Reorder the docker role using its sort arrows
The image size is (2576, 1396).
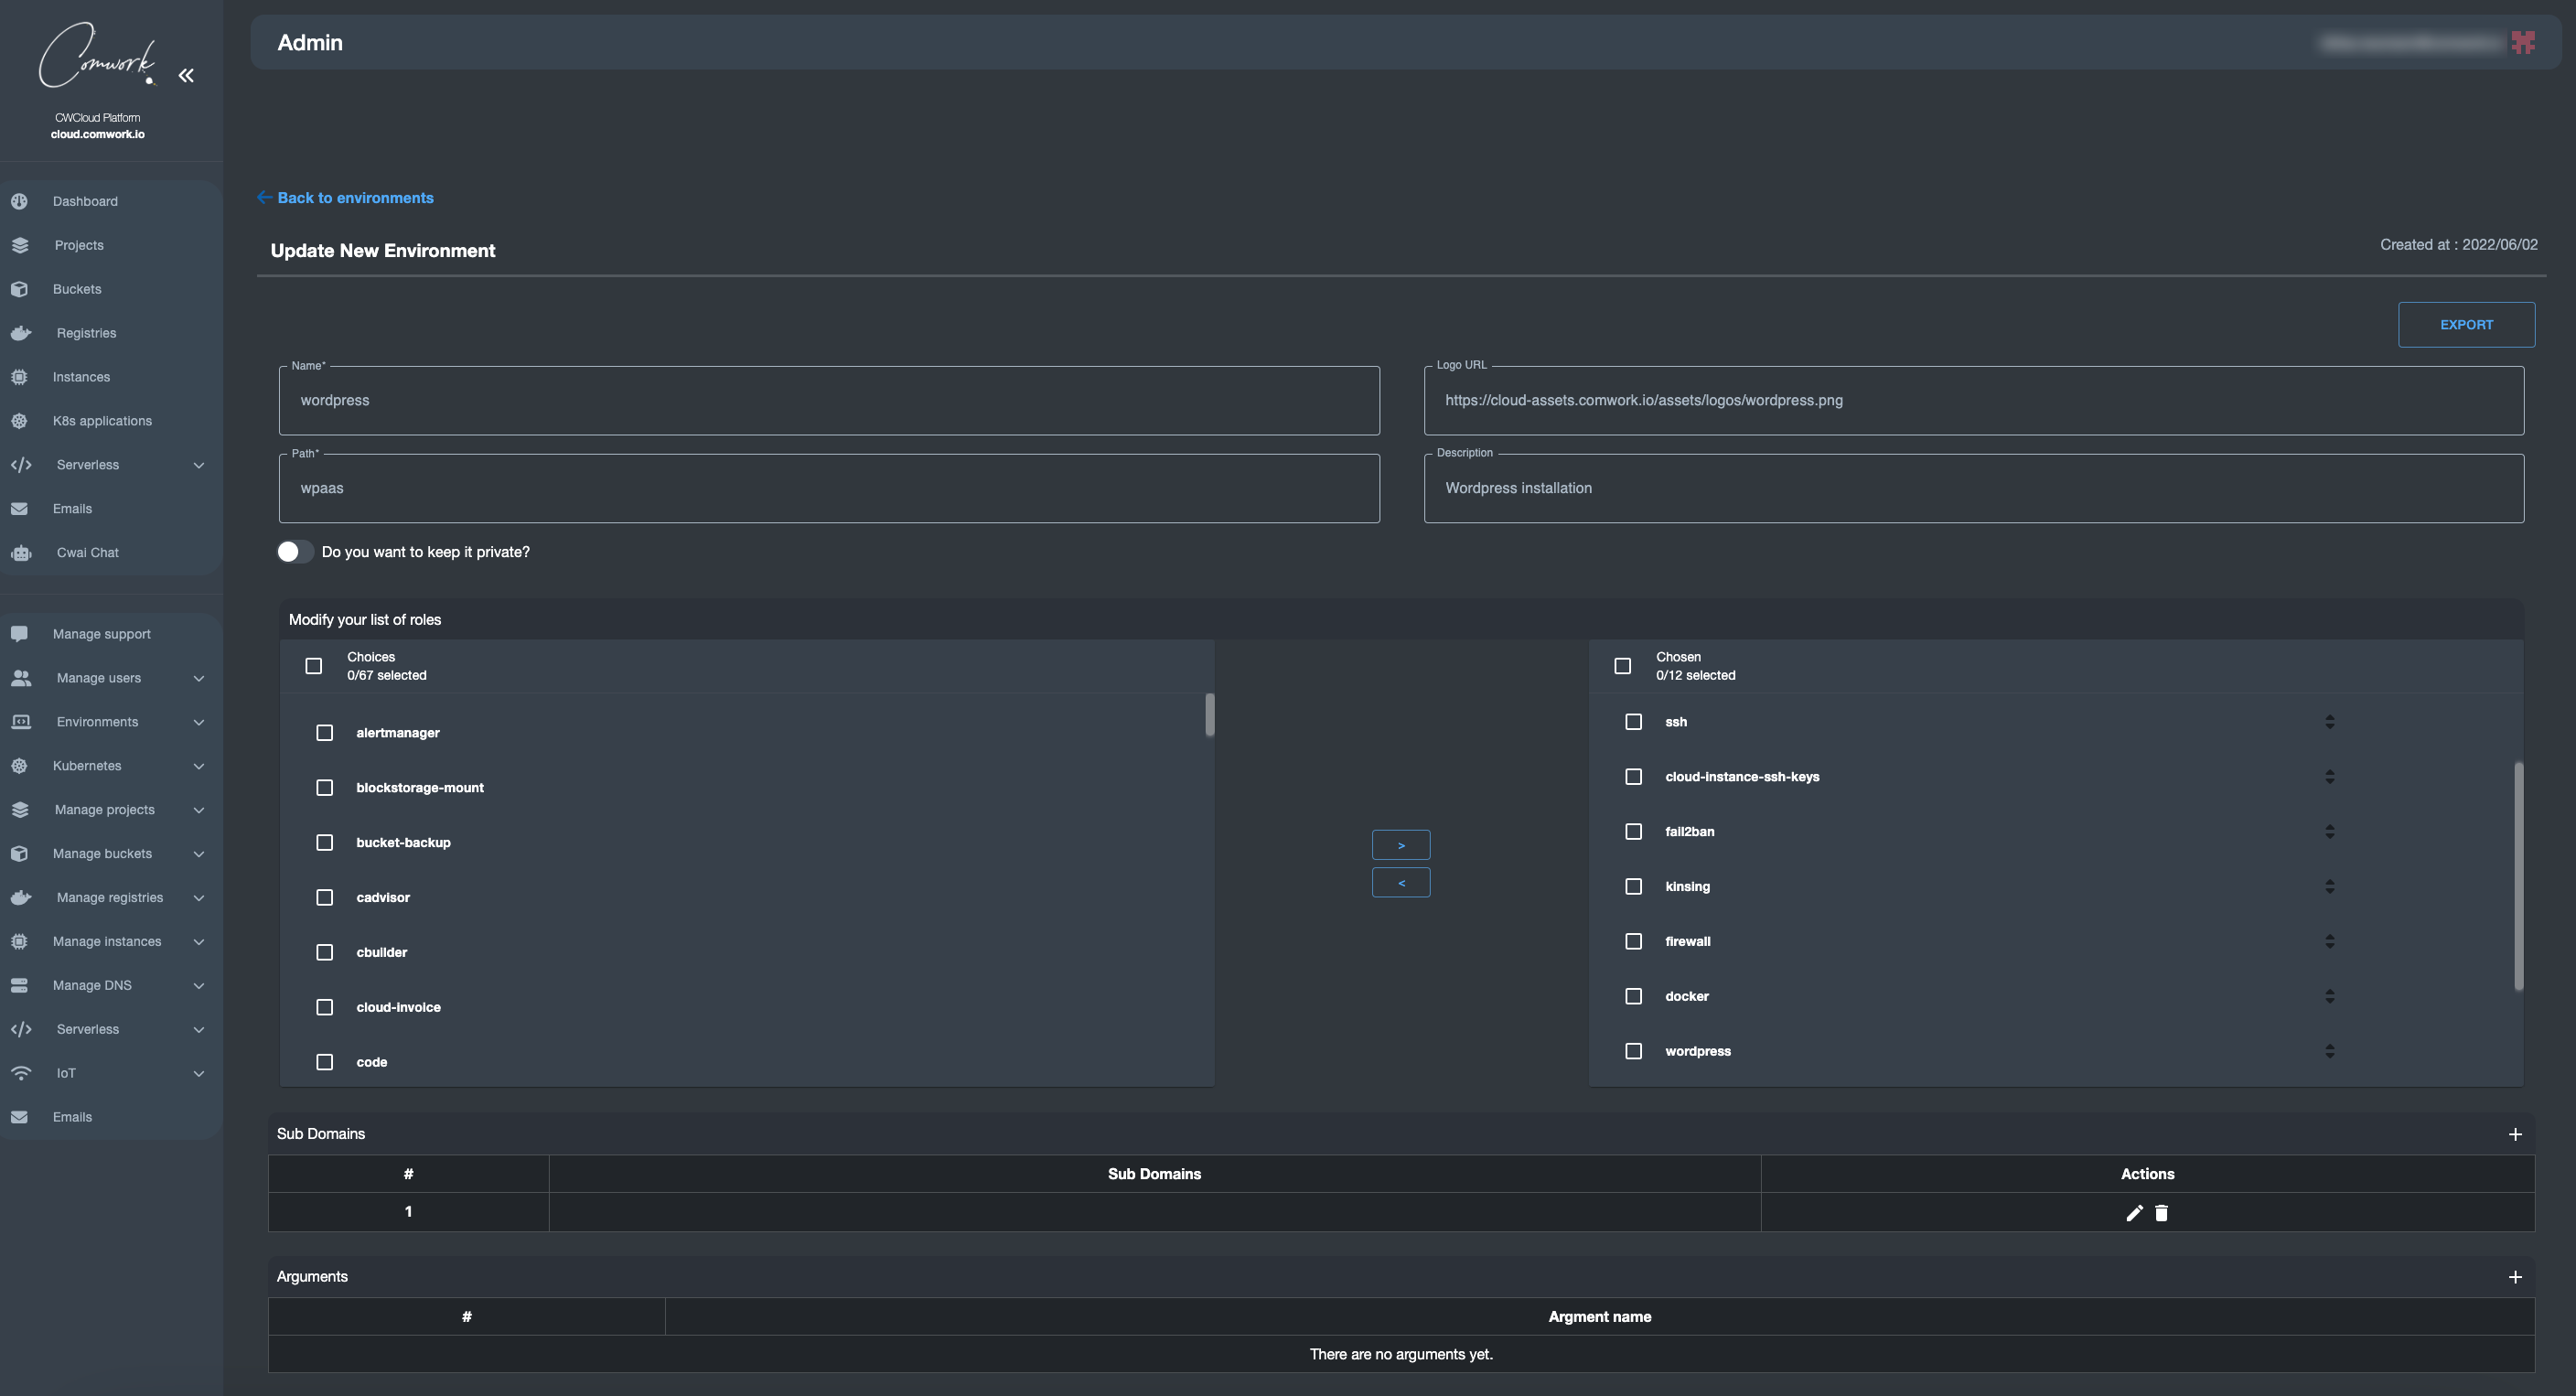pyautogui.click(x=2330, y=997)
